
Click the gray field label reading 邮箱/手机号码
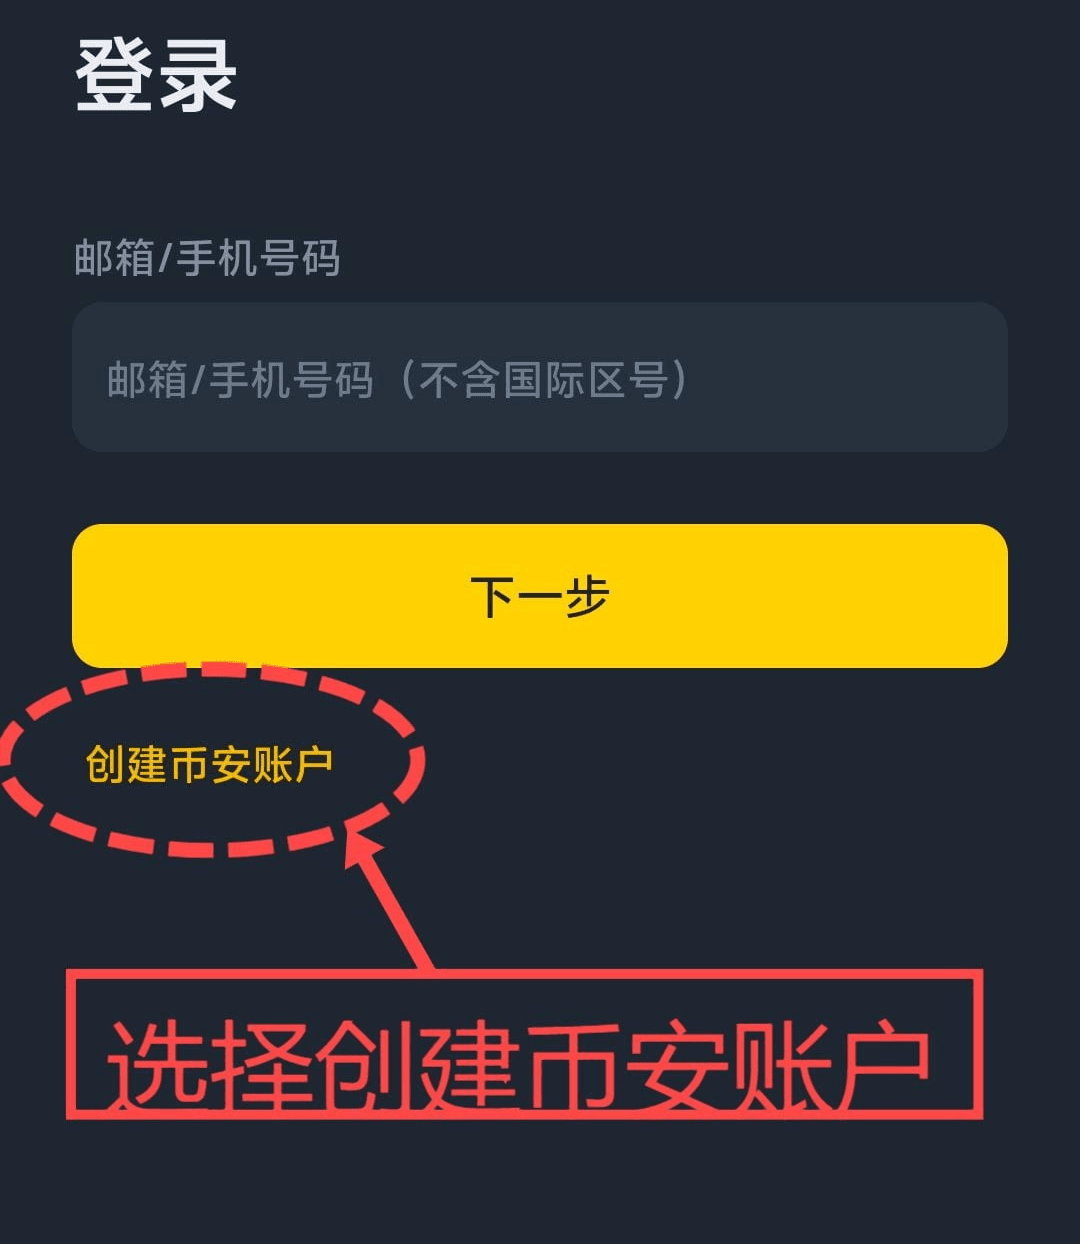click(x=207, y=258)
